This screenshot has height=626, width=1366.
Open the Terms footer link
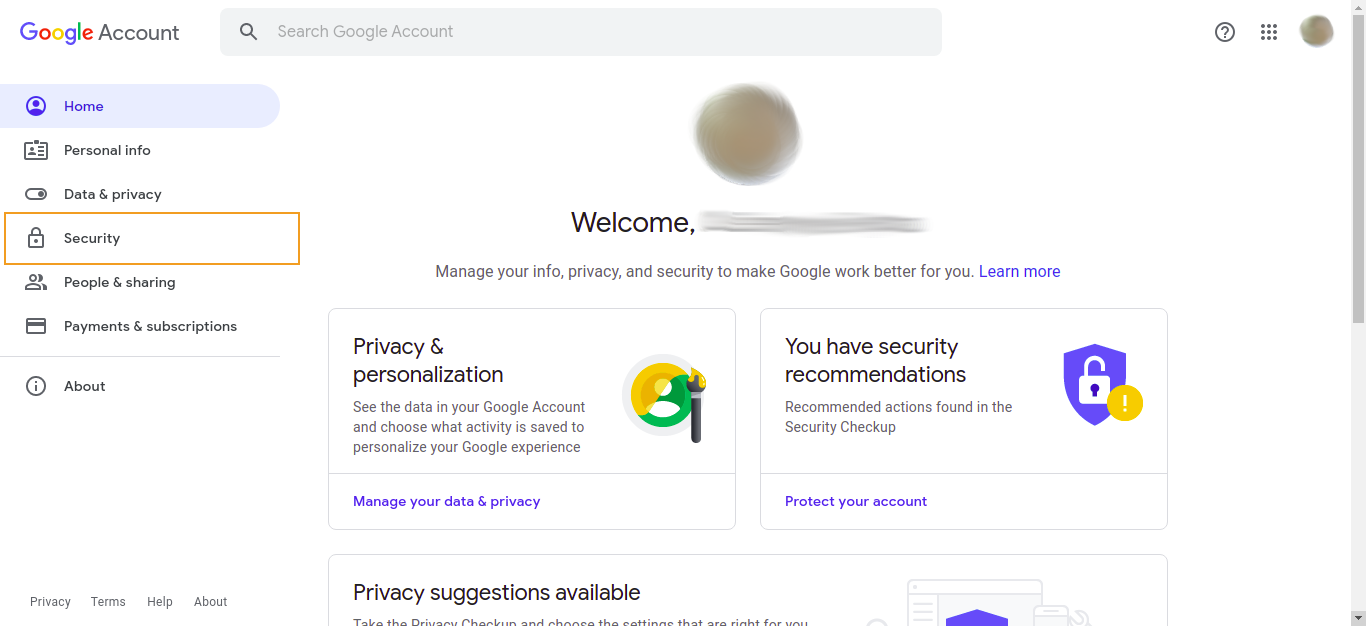click(107, 601)
